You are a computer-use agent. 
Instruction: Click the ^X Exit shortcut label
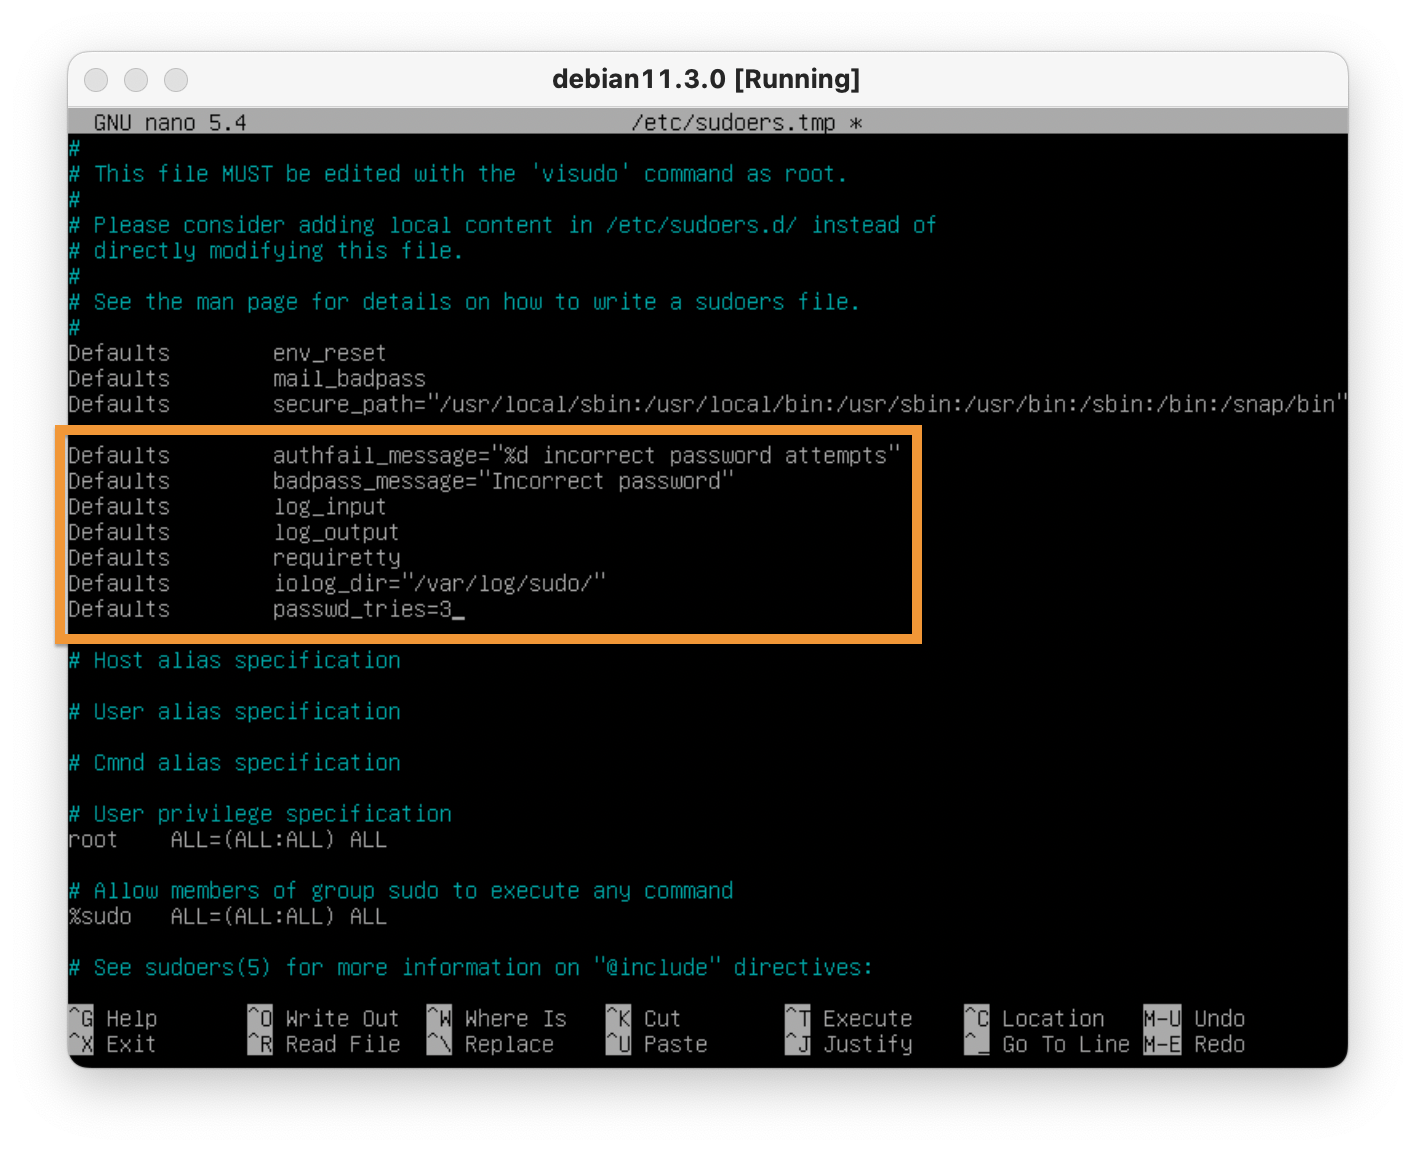pos(113,1044)
